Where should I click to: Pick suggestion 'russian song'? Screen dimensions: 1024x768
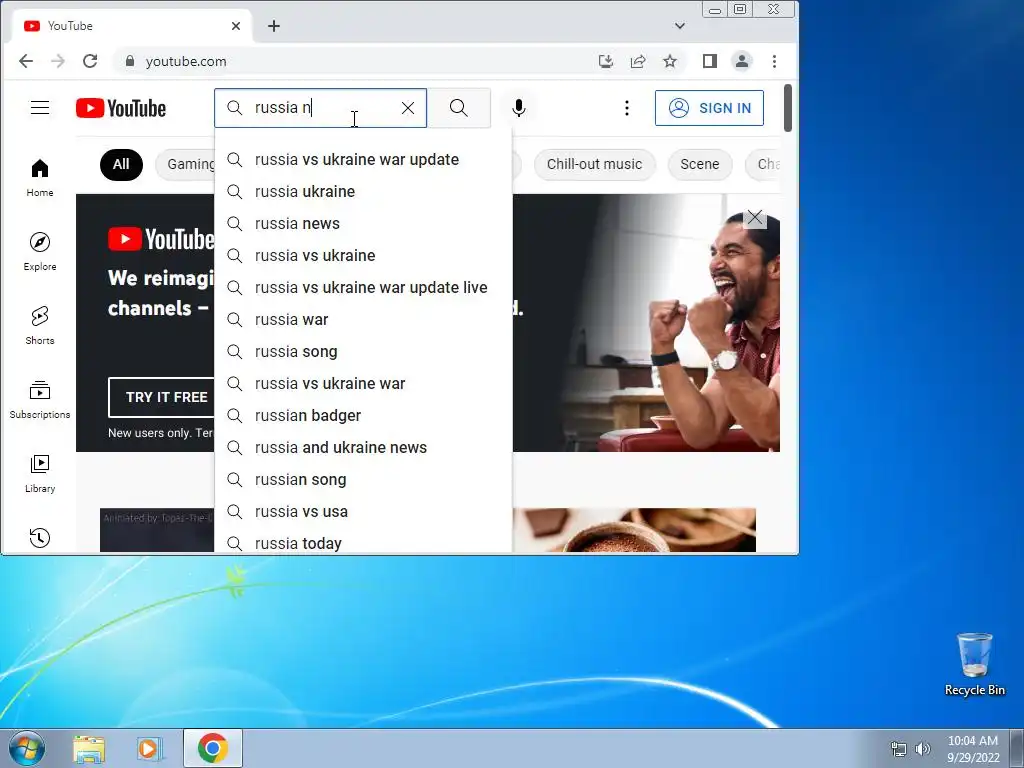click(363, 480)
